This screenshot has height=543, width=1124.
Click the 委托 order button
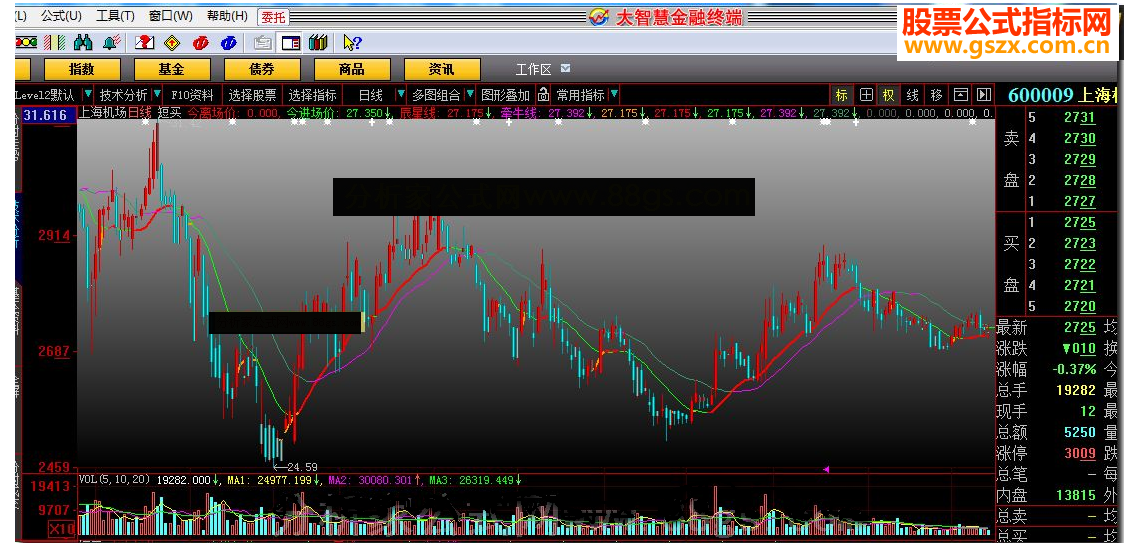[272, 17]
